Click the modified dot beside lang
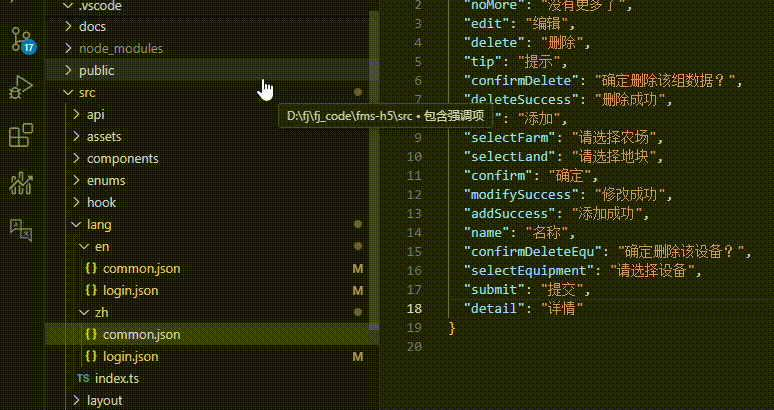 coord(358,224)
